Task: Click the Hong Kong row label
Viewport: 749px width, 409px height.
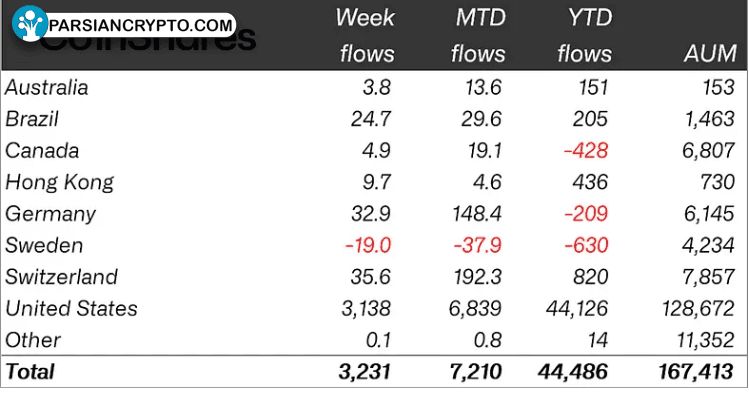Action: pyautogui.click(x=60, y=183)
